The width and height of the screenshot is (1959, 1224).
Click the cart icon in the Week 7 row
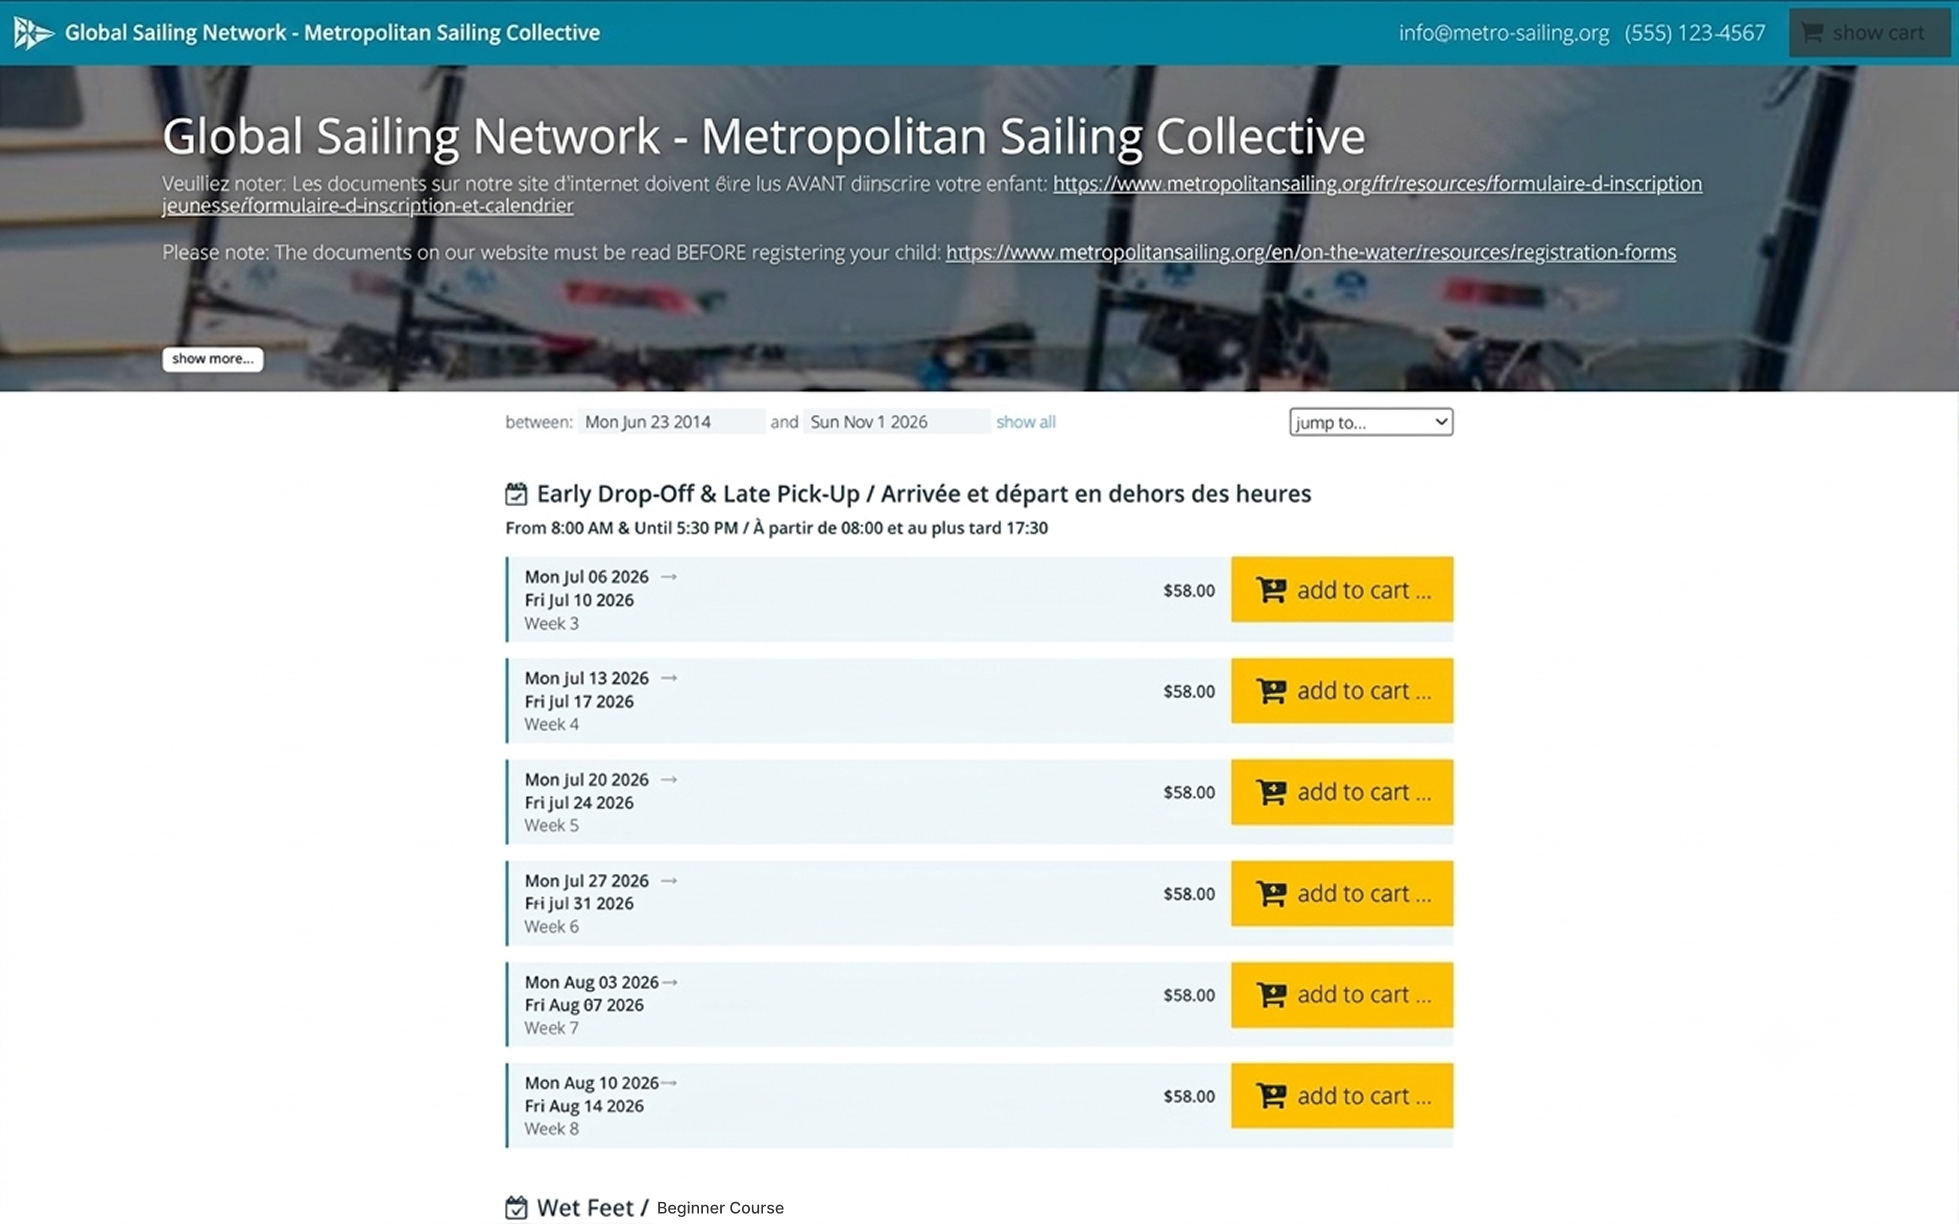click(1271, 995)
